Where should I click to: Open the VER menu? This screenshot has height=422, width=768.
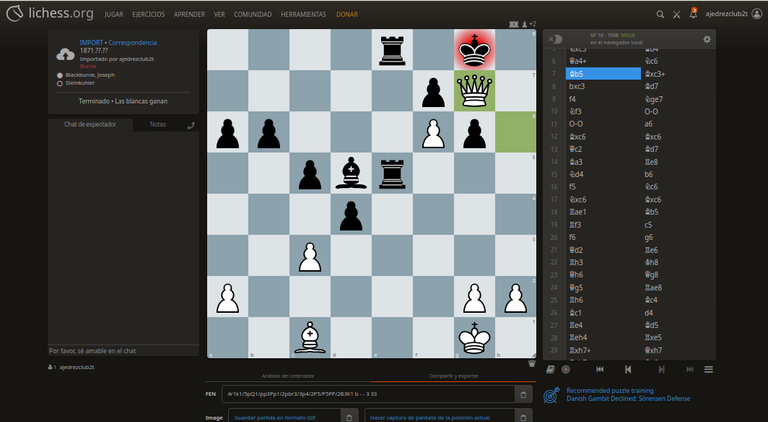(x=219, y=15)
